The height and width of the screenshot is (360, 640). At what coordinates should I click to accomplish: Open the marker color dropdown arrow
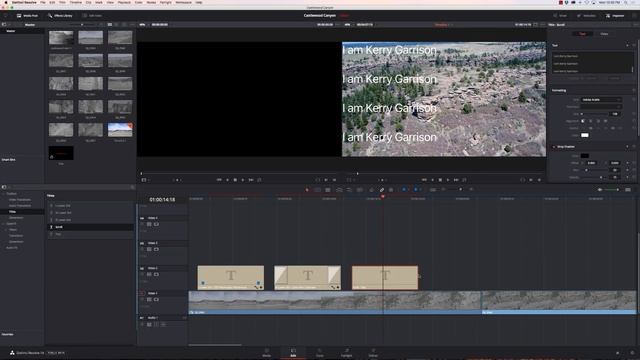click(x=420, y=189)
